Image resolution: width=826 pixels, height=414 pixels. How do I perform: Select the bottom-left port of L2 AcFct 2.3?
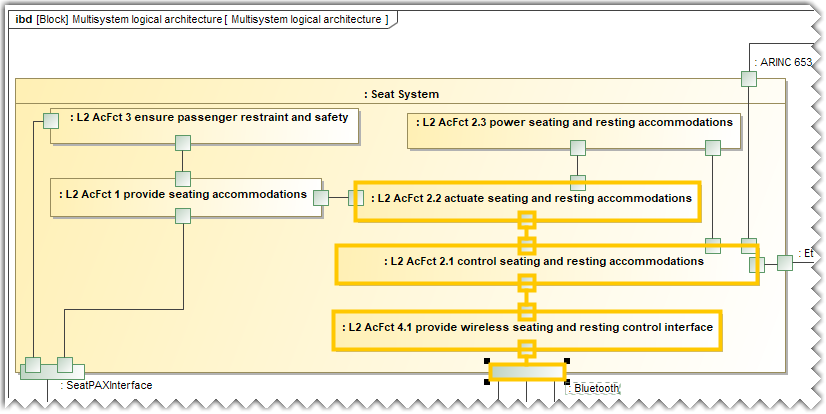(578, 148)
